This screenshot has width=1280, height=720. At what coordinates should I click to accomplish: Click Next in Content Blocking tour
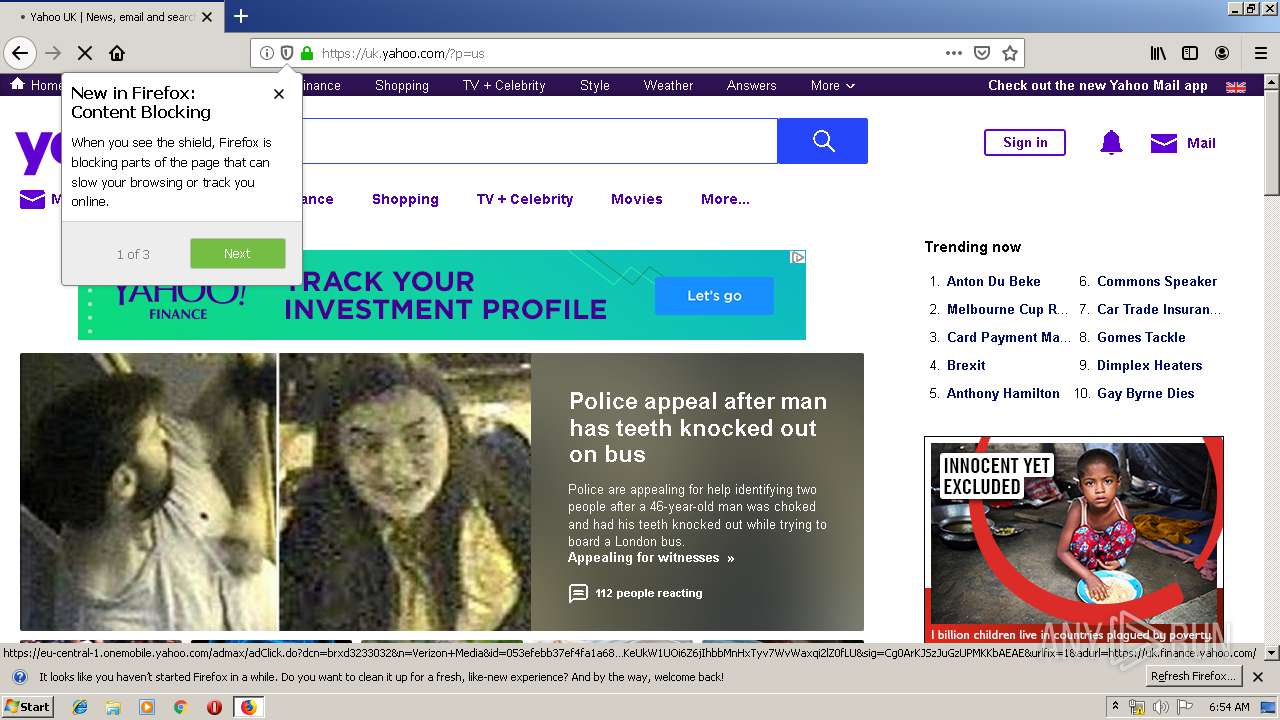tap(238, 253)
